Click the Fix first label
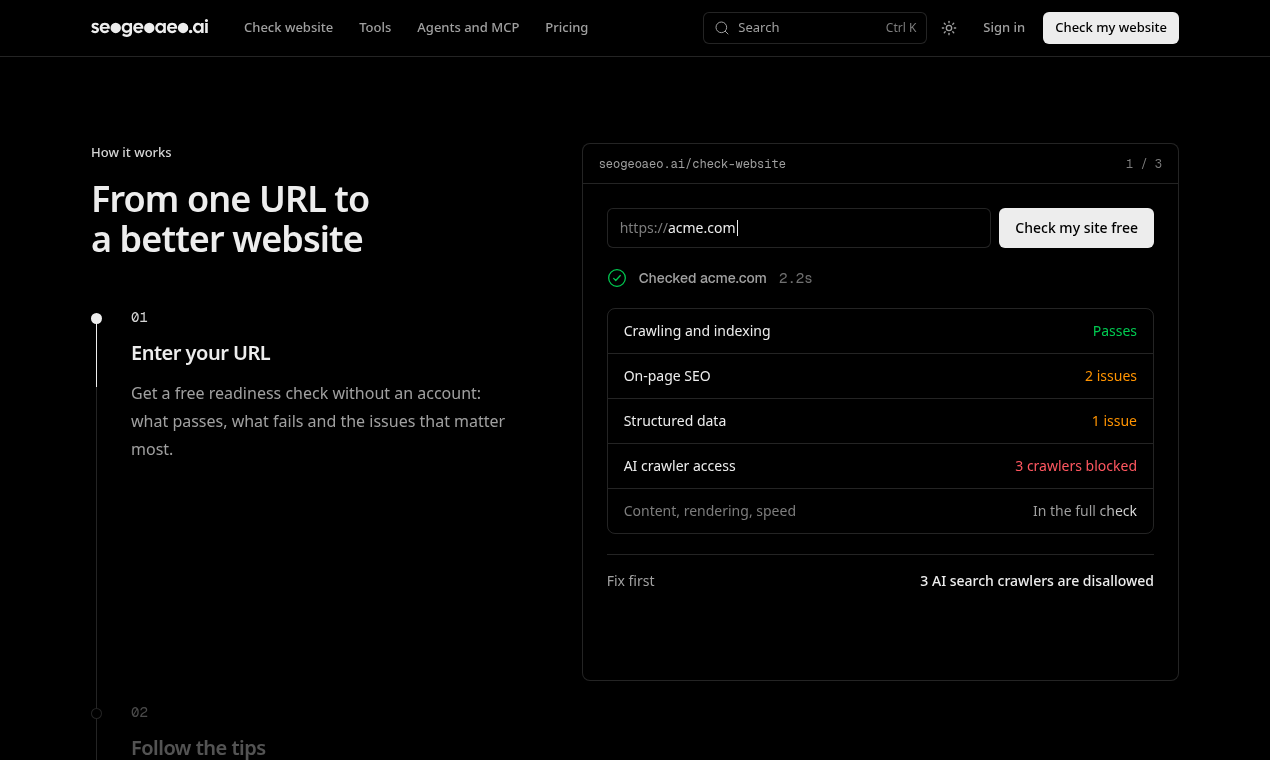 (x=631, y=581)
